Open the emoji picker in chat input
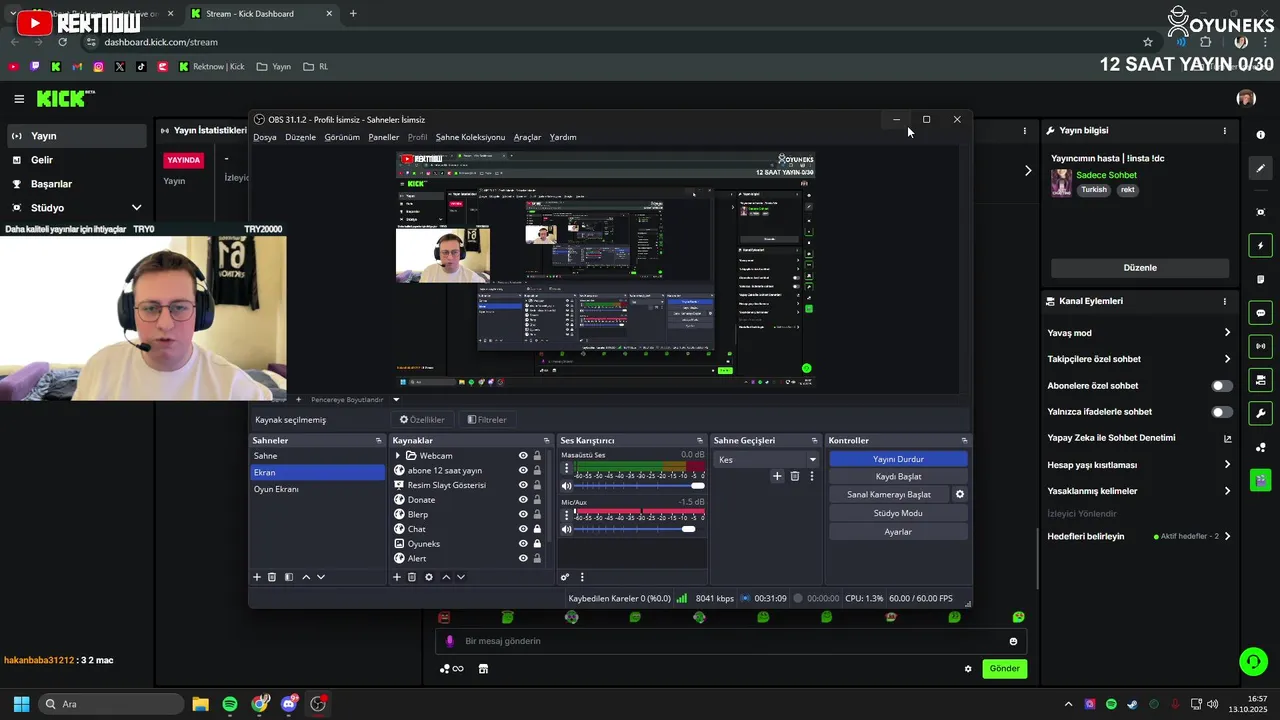The width and height of the screenshot is (1280, 720). tap(1013, 642)
